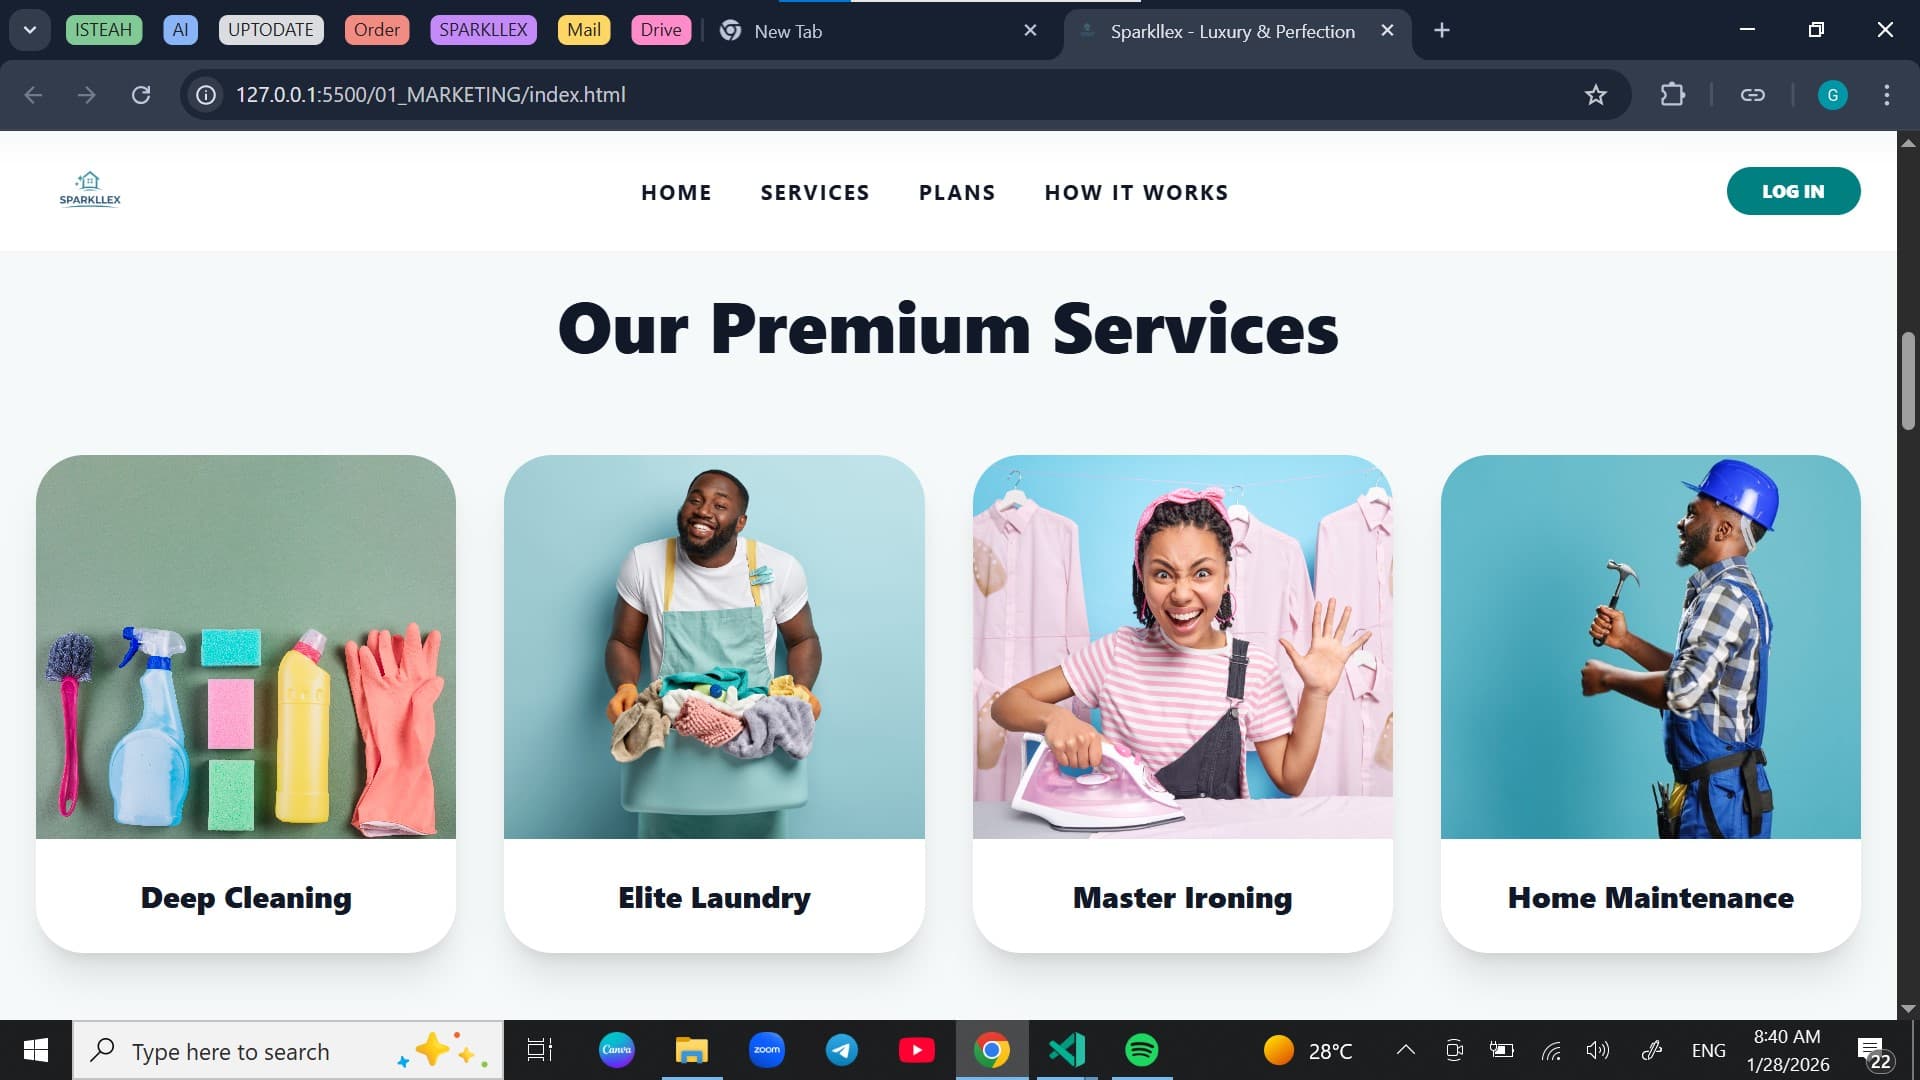The height and width of the screenshot is (1080, 1920).
Task: Launch Visual Studio Code from the taskbar
Action: (x=1066, y=1050)
